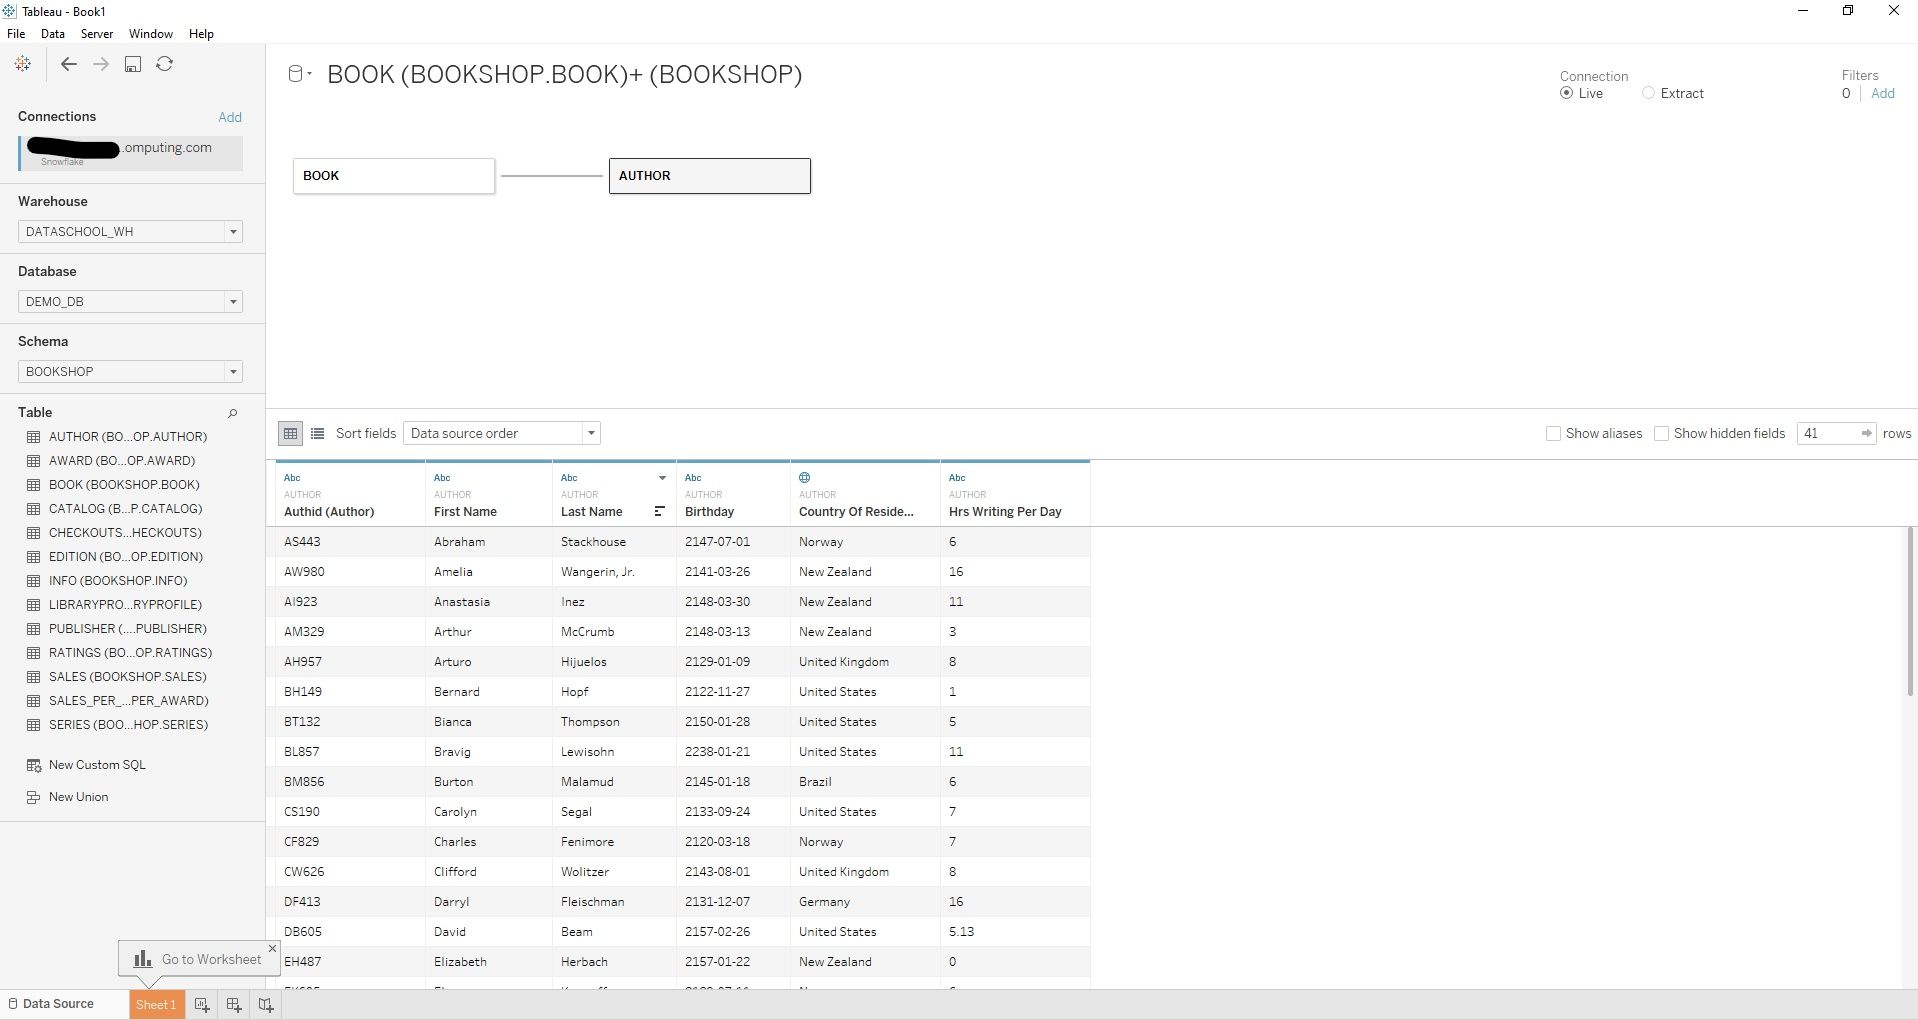This screenshot has width=1918, height=1020.
Task: Search tables with magnifier icon
Action: pyautogui.click(x=233, y=413)
